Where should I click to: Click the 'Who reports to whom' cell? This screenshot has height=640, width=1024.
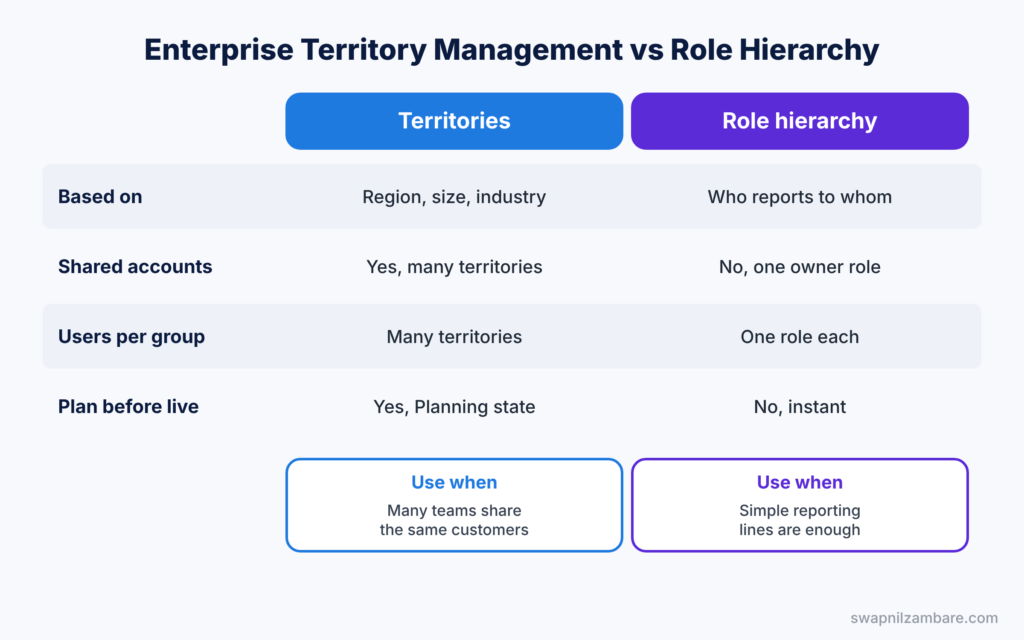pyautogui.click(x=799, y=197)
